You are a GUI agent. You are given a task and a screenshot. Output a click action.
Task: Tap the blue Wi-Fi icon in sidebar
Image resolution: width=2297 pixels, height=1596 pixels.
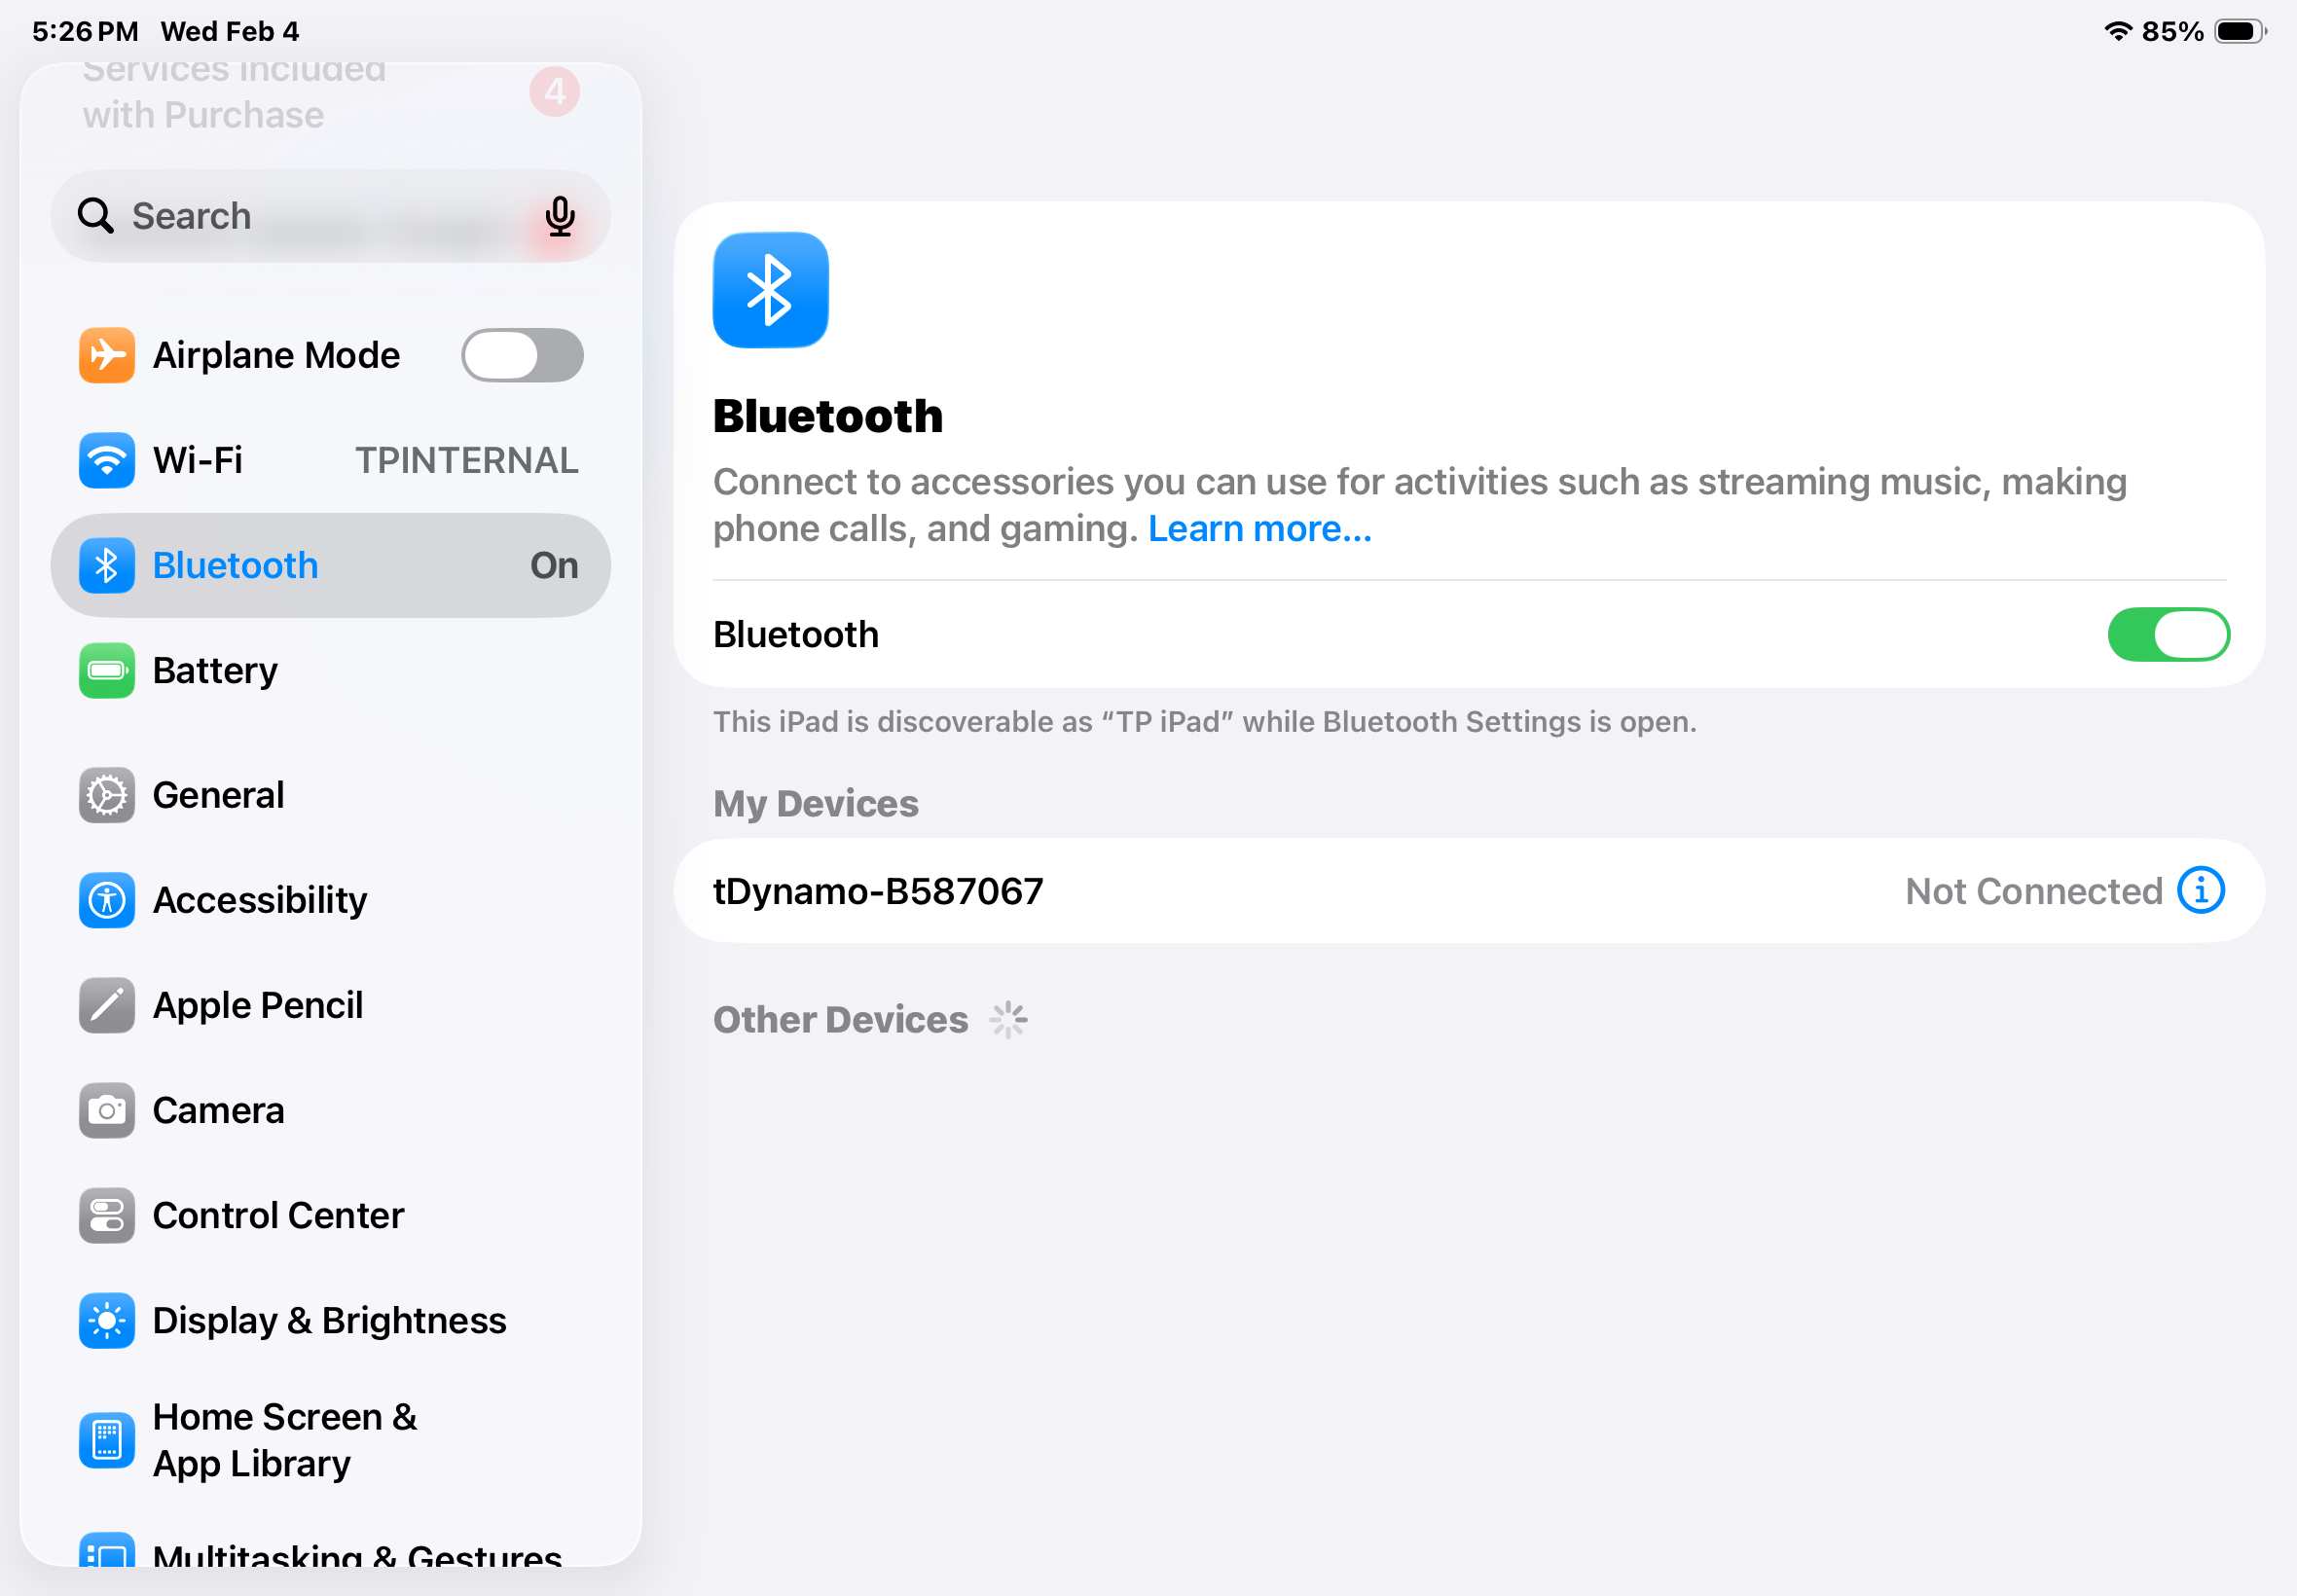pyautogui.click(x=107, y=460)
